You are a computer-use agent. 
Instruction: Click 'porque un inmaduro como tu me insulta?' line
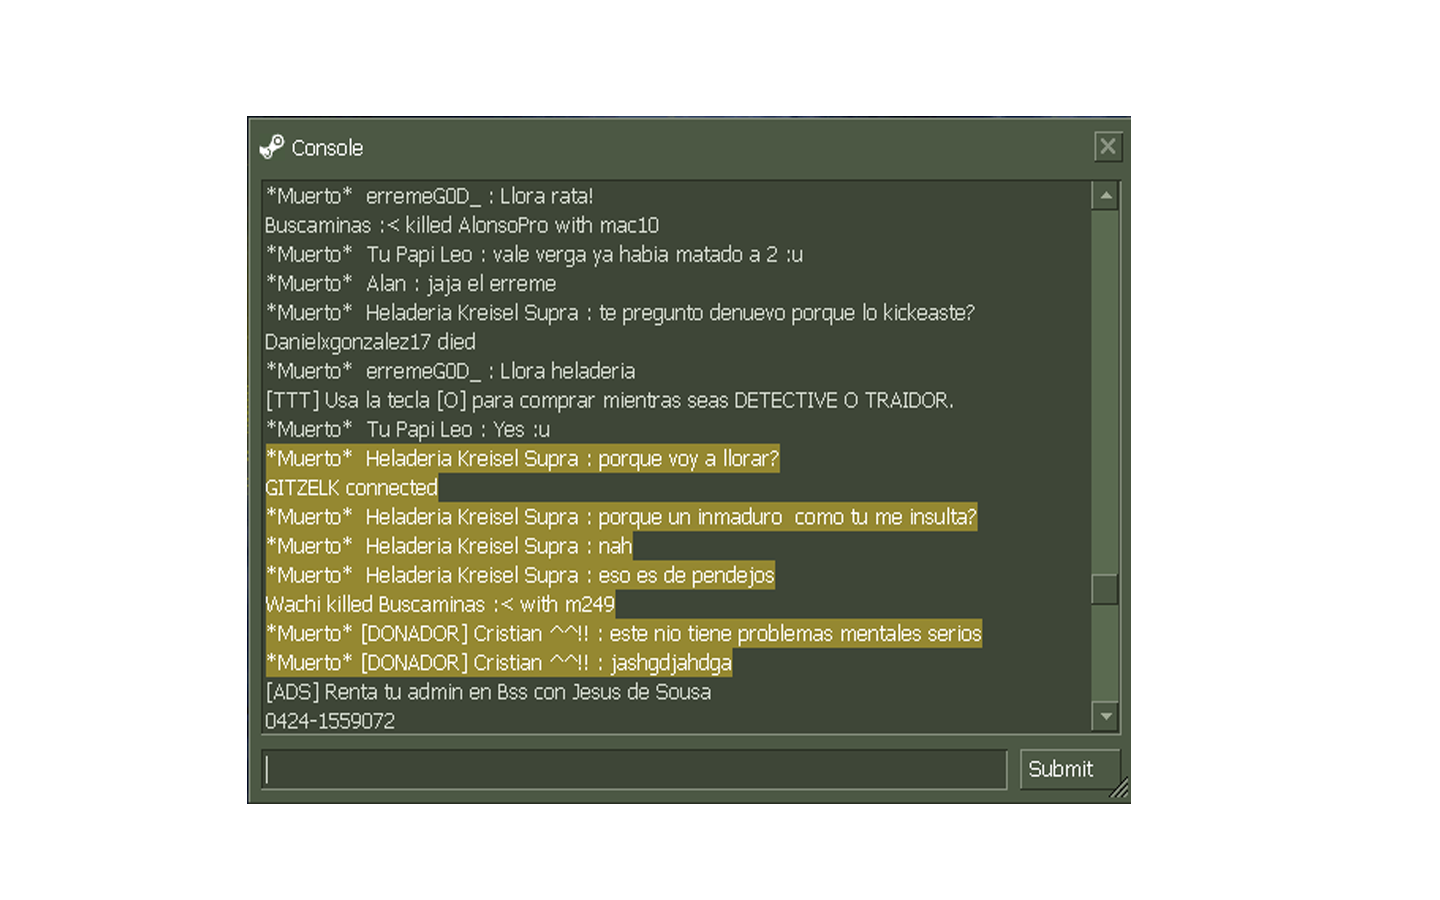click(621, 516)
